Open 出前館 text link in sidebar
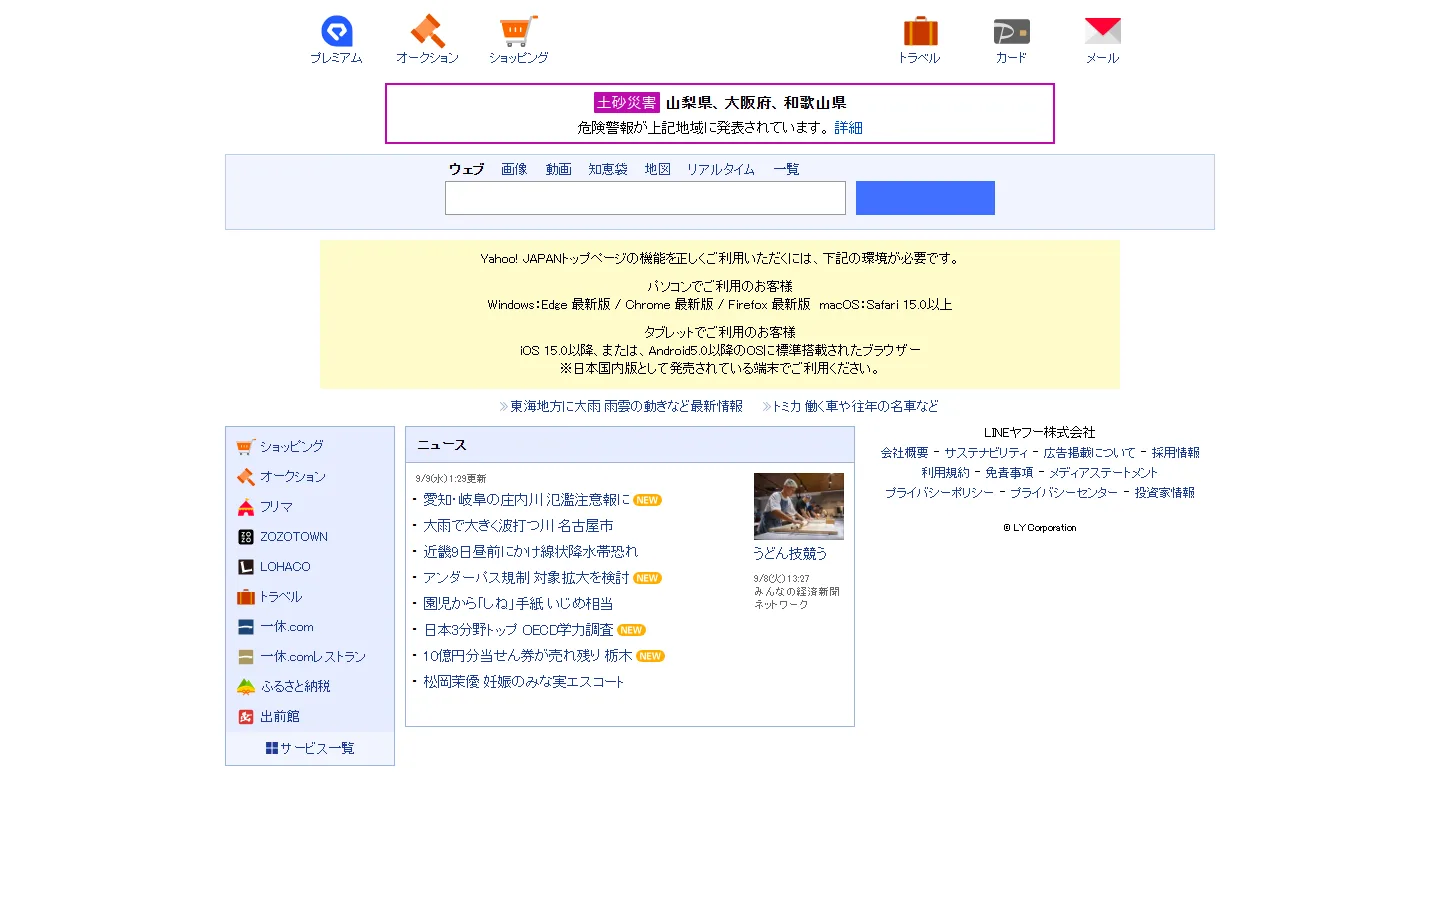The height and width of the screenshot is (900, 1440). point(280,717)
